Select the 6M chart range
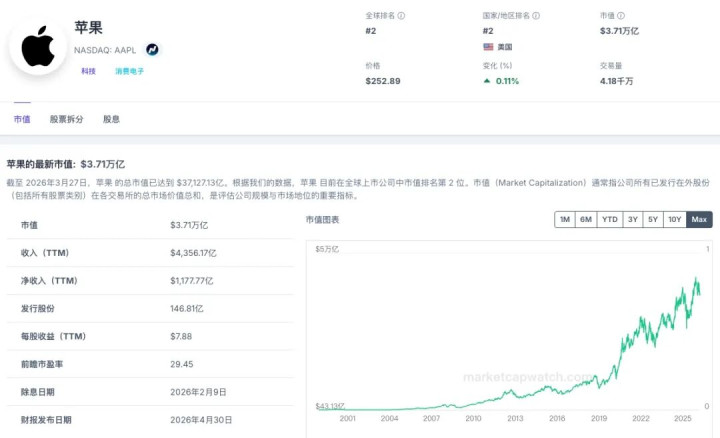Screen dimensions: 720x438 (586, 219)
